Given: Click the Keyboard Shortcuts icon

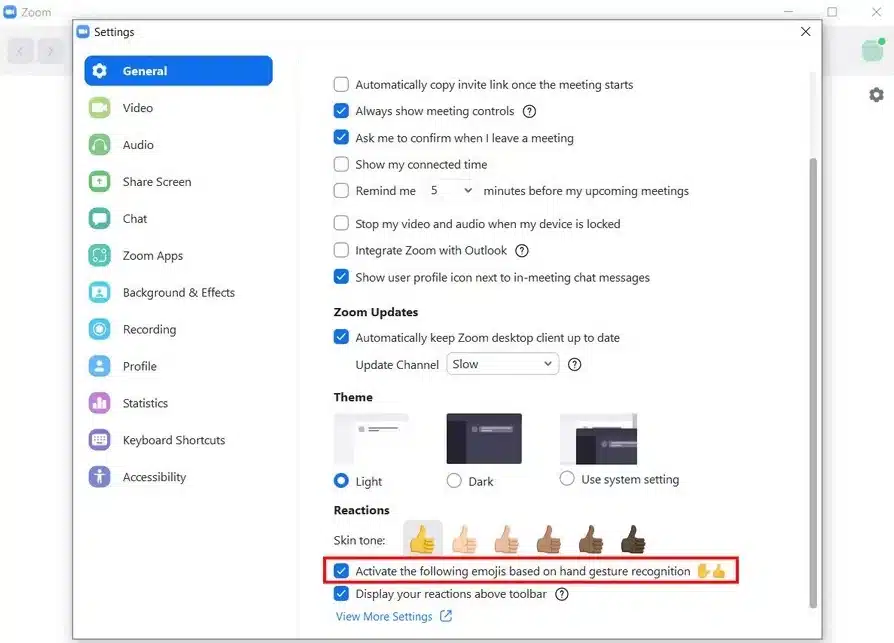Looking at the screenshot, I should tap(100, 440).
